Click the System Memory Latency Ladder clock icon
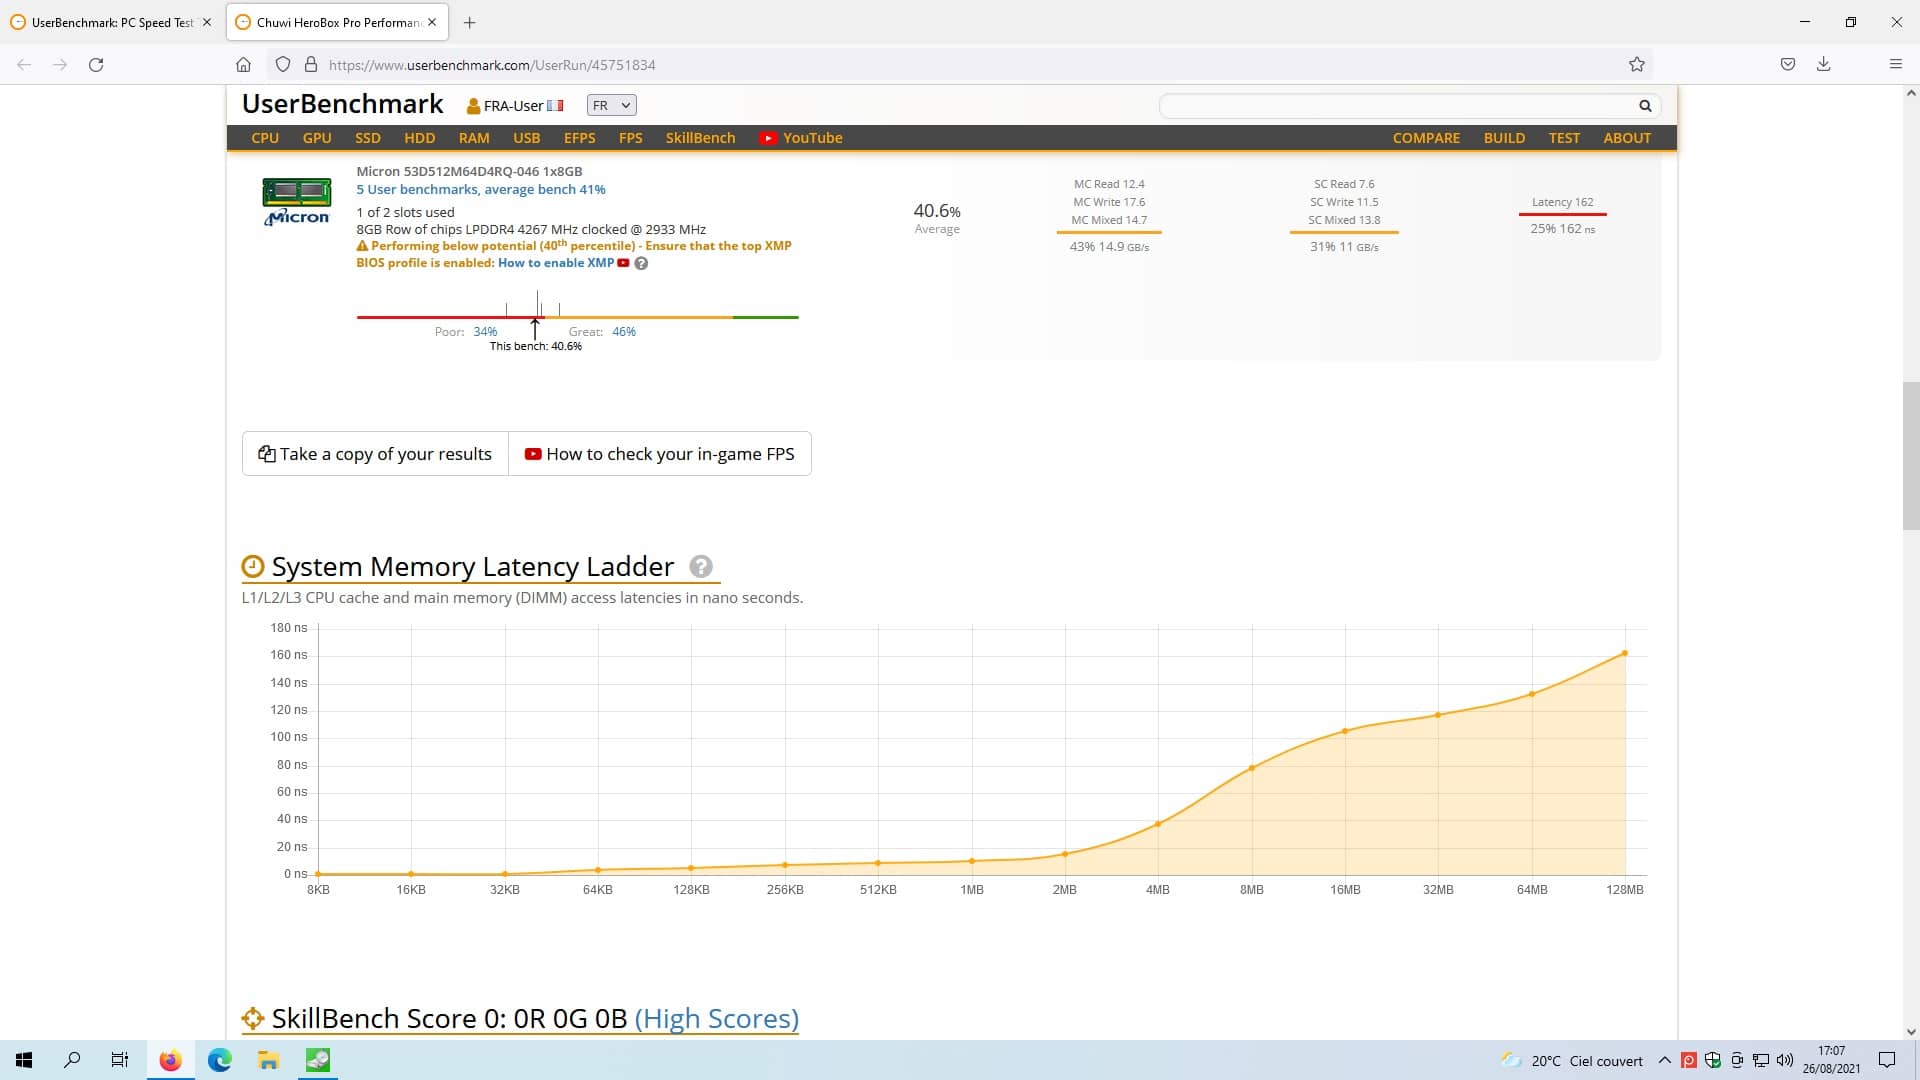Screen dimensions: 1920x1080 point(253,567)
